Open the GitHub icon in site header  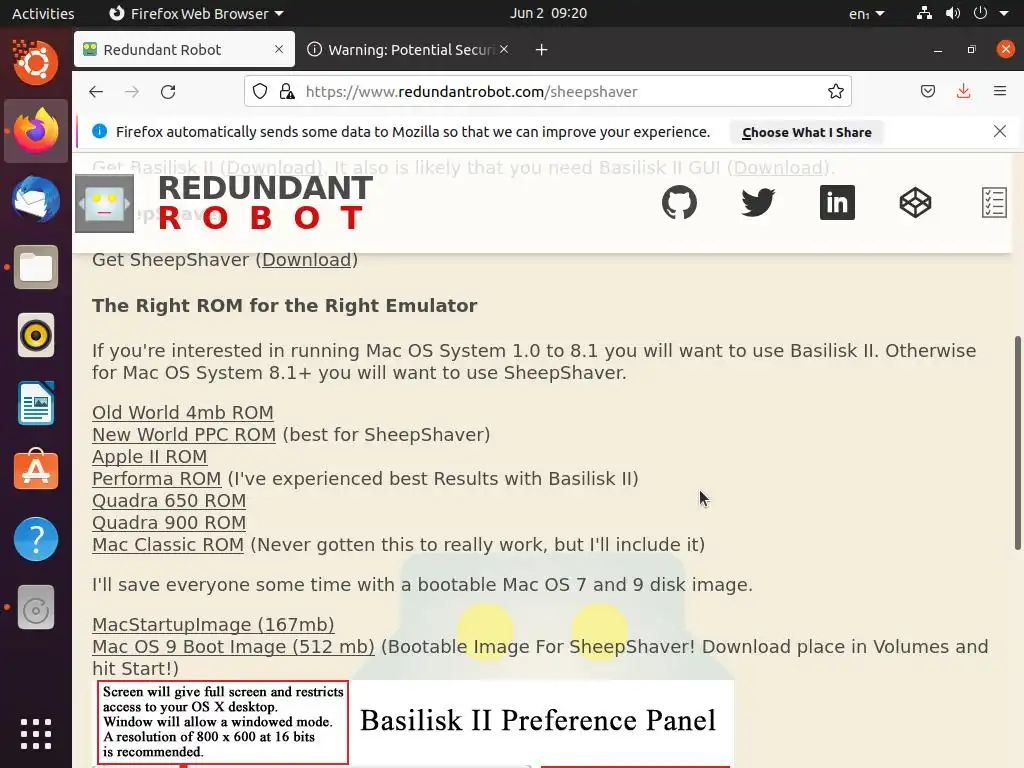[679, 202]
